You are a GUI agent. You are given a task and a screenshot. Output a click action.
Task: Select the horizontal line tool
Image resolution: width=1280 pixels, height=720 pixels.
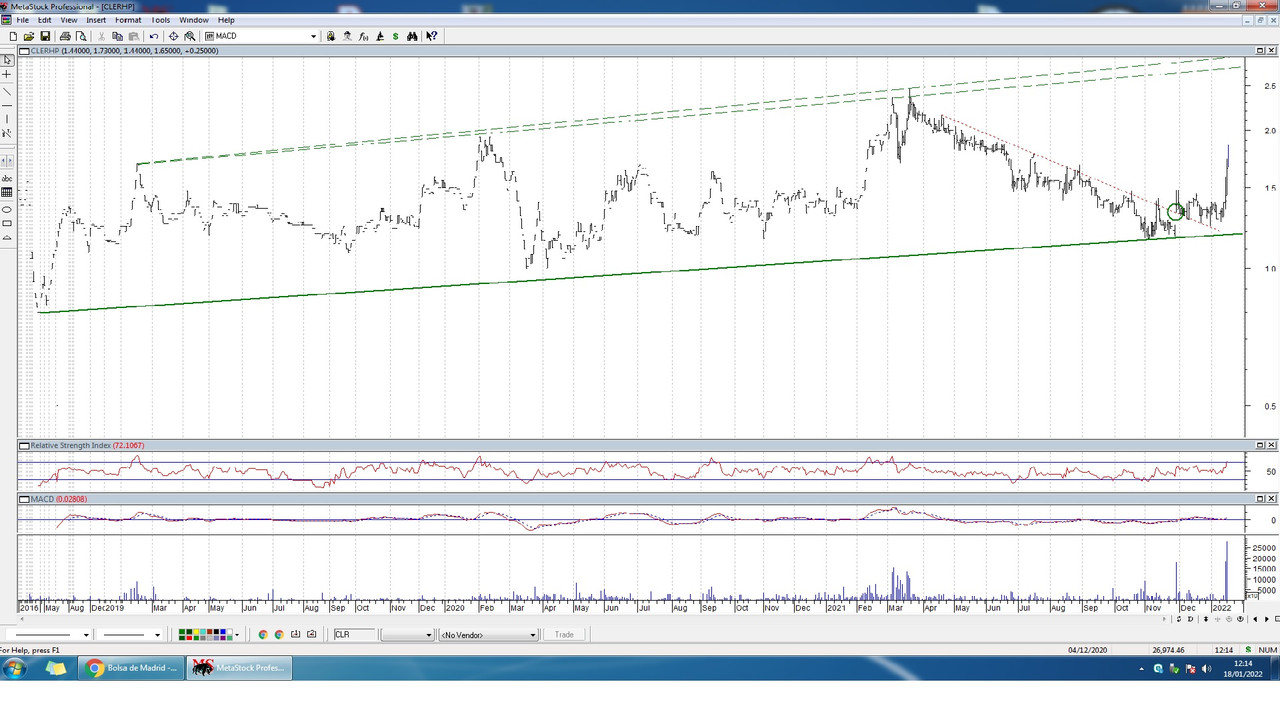7,105
